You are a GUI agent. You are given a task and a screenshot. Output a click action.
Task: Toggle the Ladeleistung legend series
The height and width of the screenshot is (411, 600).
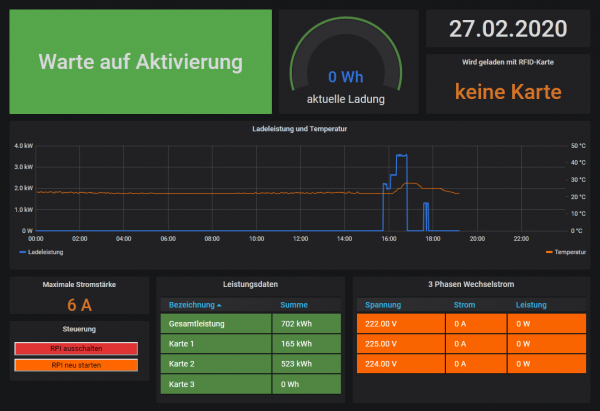point(46,252)
